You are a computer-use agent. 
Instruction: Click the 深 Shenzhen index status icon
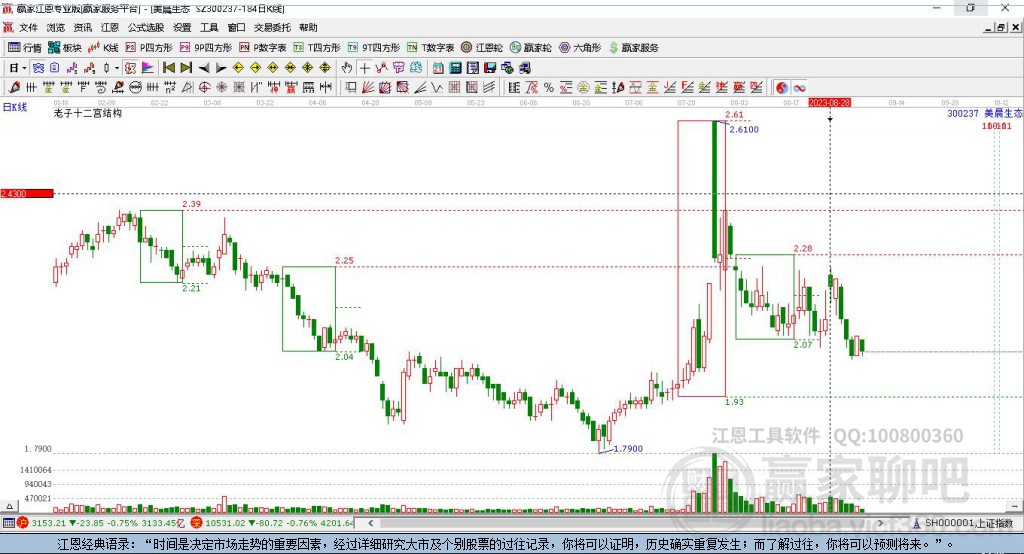click(x=196, y=523)
